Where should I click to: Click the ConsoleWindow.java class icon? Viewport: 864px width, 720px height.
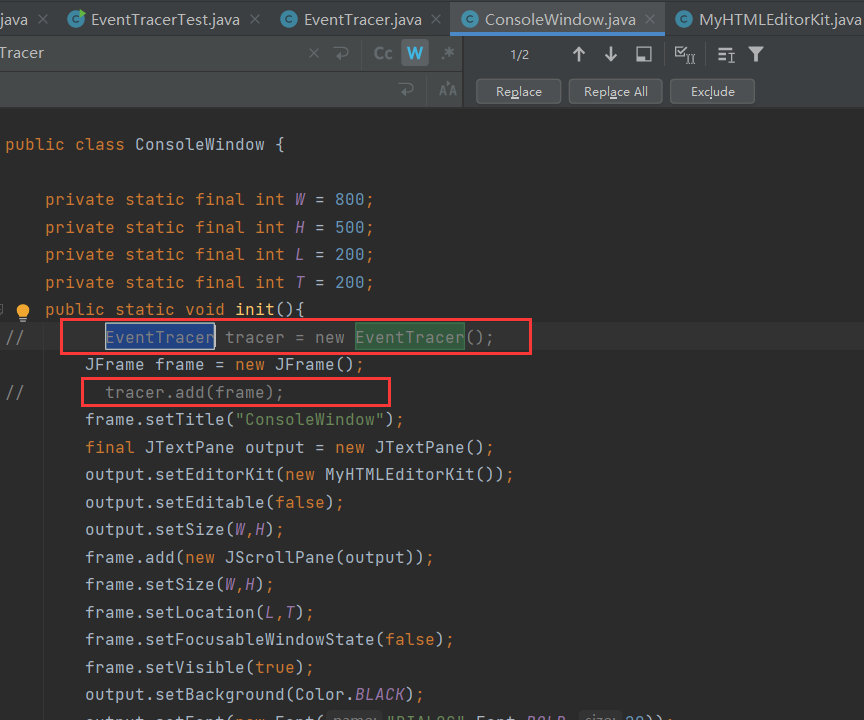470,20
